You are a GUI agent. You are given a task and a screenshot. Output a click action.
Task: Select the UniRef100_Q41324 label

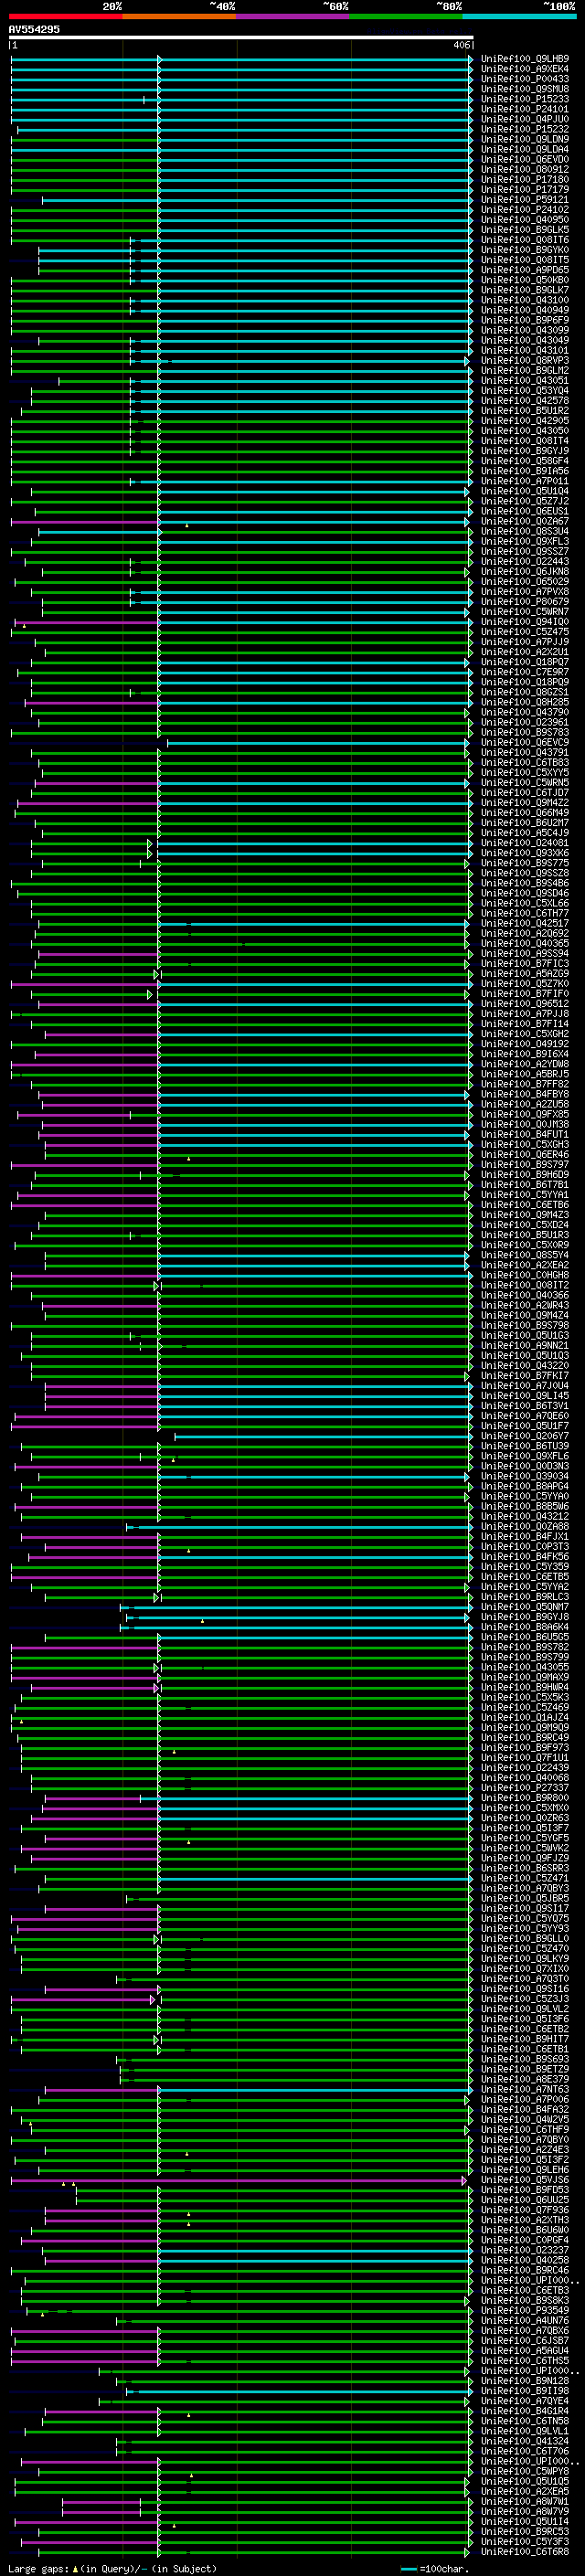point(525,2441)
